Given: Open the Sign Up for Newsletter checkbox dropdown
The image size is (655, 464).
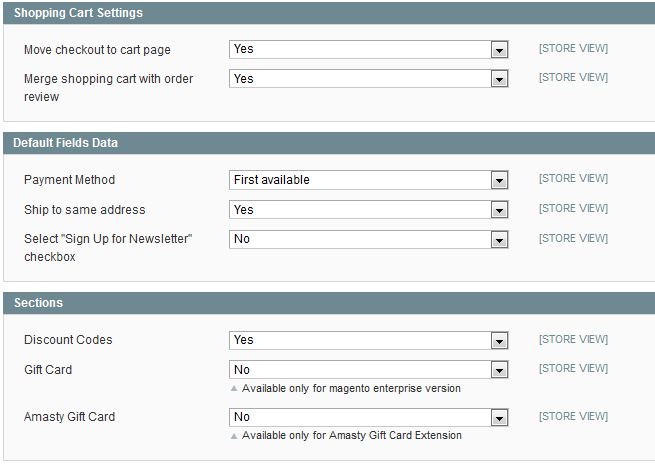Looking at the screenshot, I should 368,240.
